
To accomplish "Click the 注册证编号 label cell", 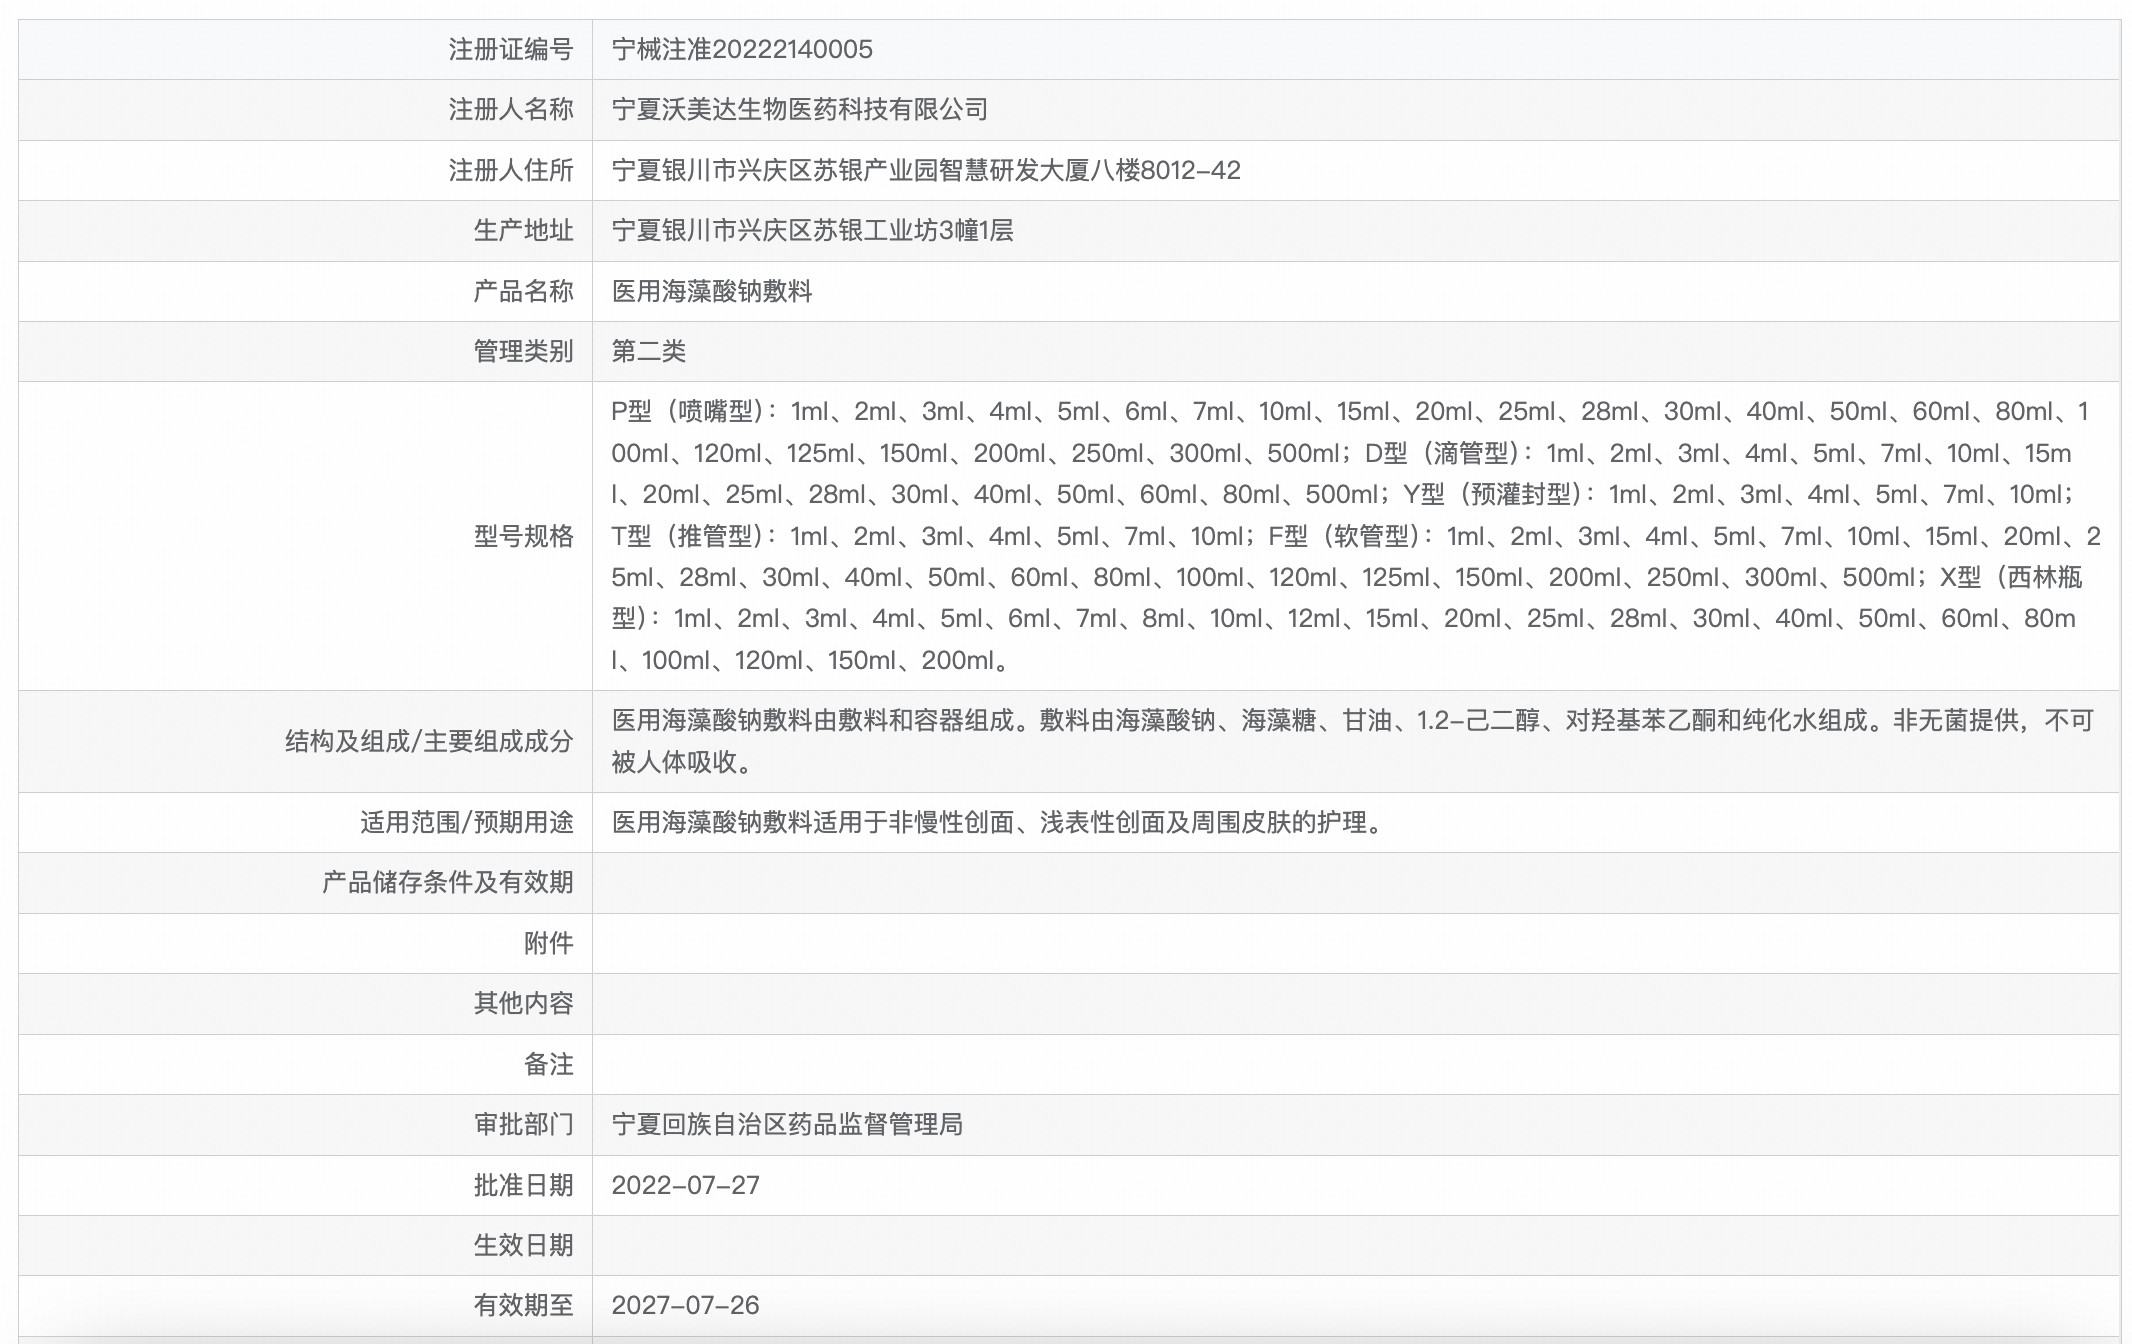I will pos(510,50).
